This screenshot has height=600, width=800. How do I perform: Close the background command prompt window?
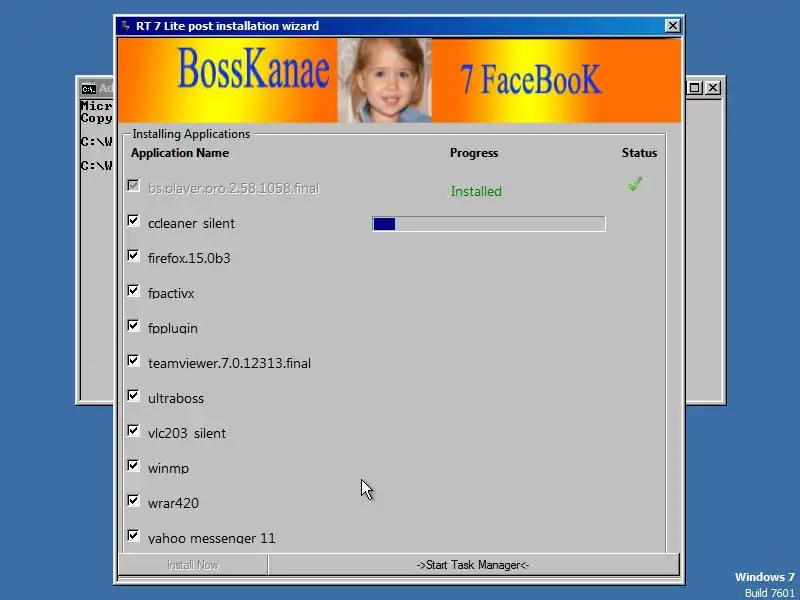[713, 88]
